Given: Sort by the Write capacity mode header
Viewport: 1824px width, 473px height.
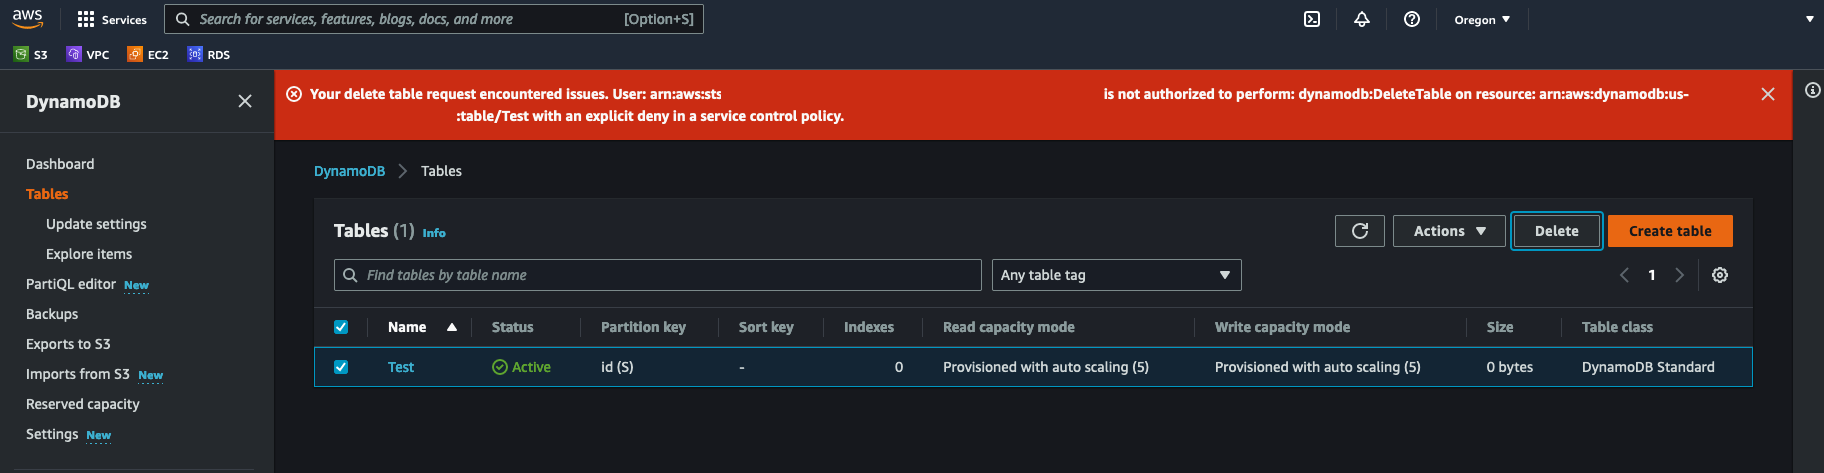Looking at the screenshot, I should click(x=1282, y=327).
